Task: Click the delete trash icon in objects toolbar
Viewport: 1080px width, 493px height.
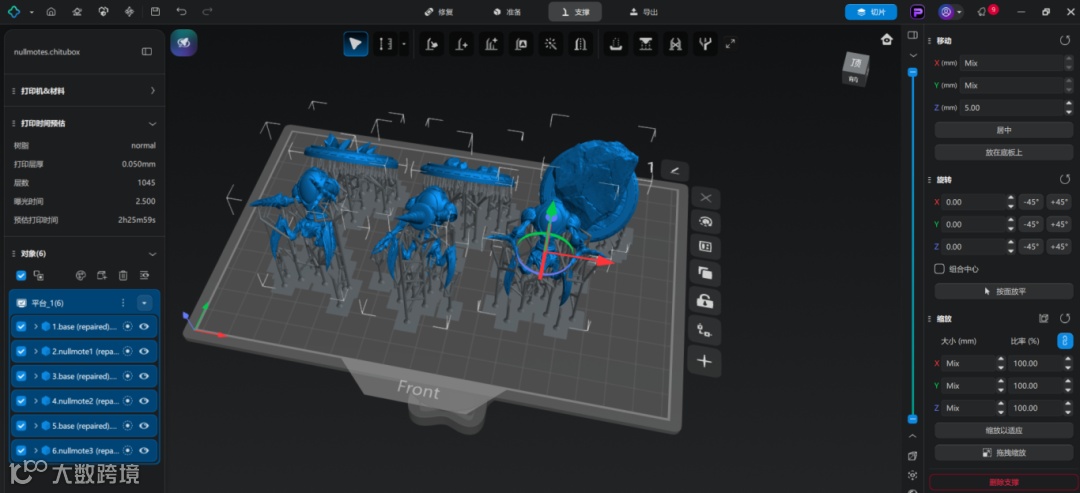Action: pyautogui.click(x=123, y=275)
